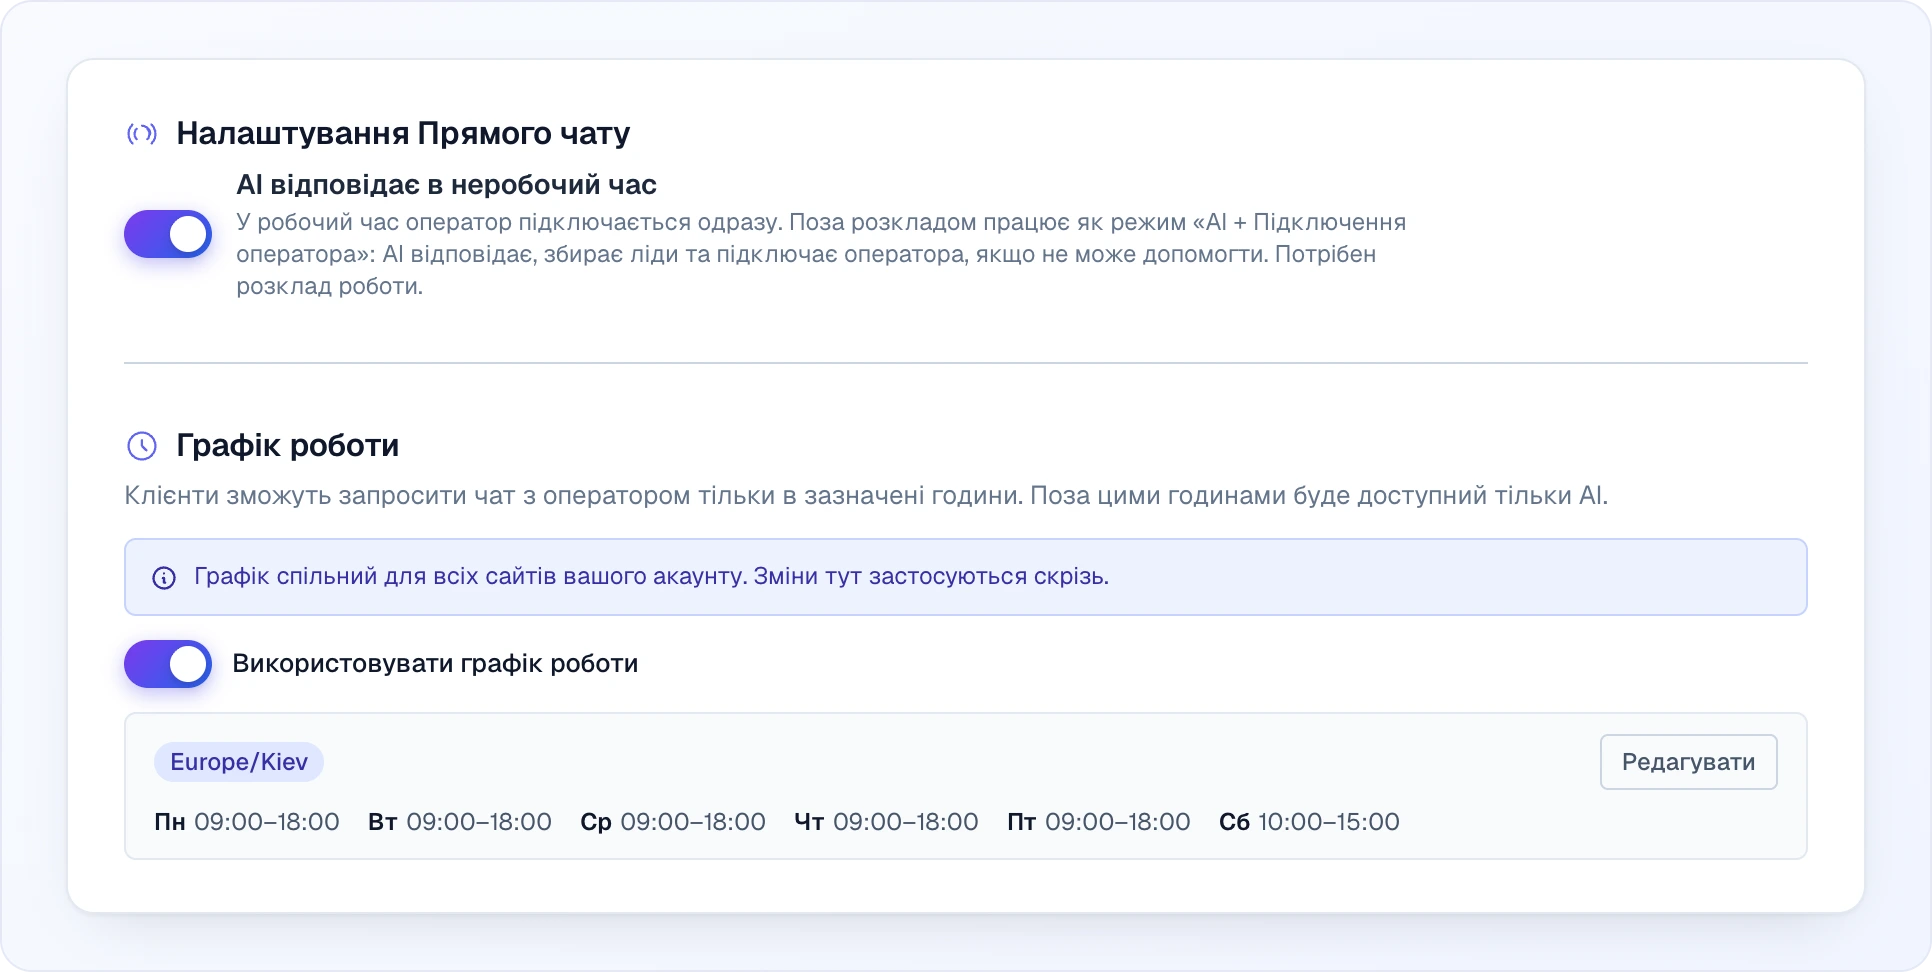Image resolution: width=1932 pixels, height=972 pixels.
Task: Turn off Використовувати графік роботи switch
Action: coord(168,664)
